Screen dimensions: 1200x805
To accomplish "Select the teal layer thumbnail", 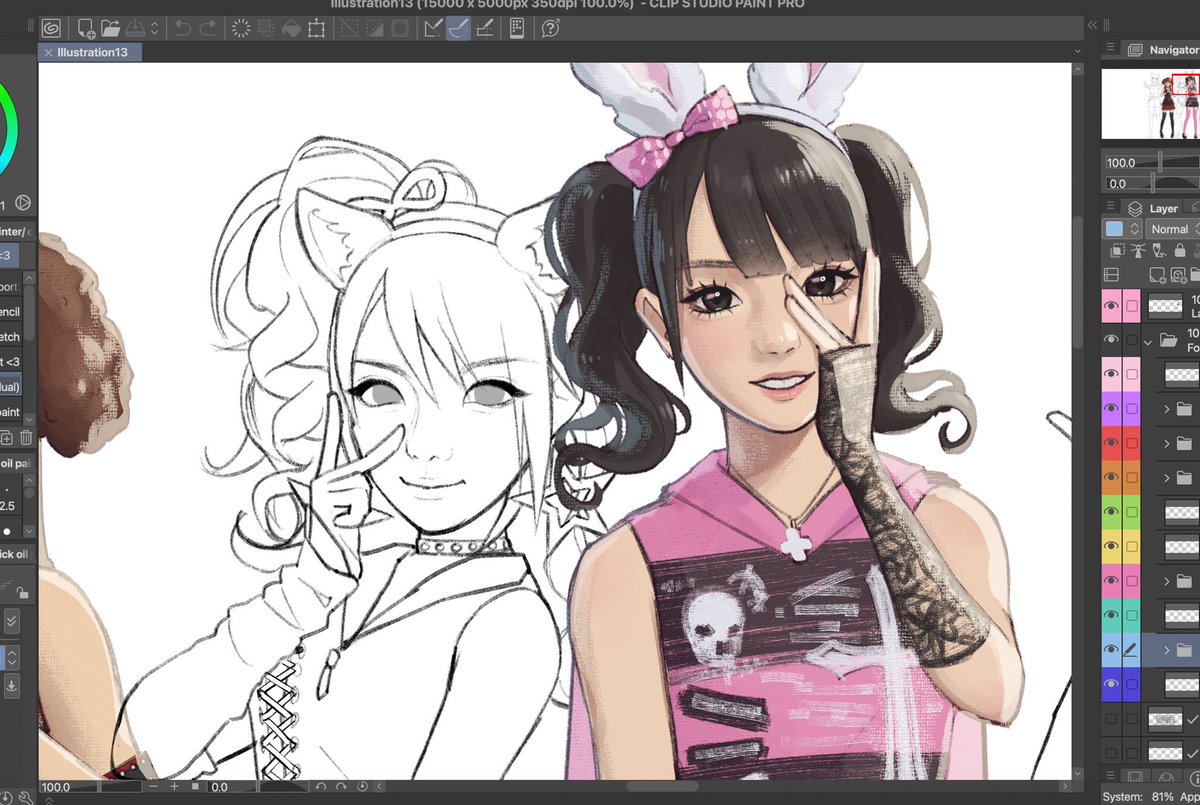I will (1183, 615).
